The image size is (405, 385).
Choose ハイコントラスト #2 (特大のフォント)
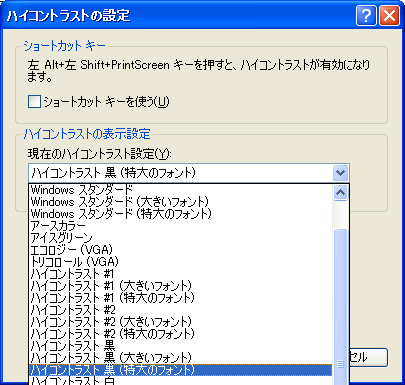tap(180, 334)
